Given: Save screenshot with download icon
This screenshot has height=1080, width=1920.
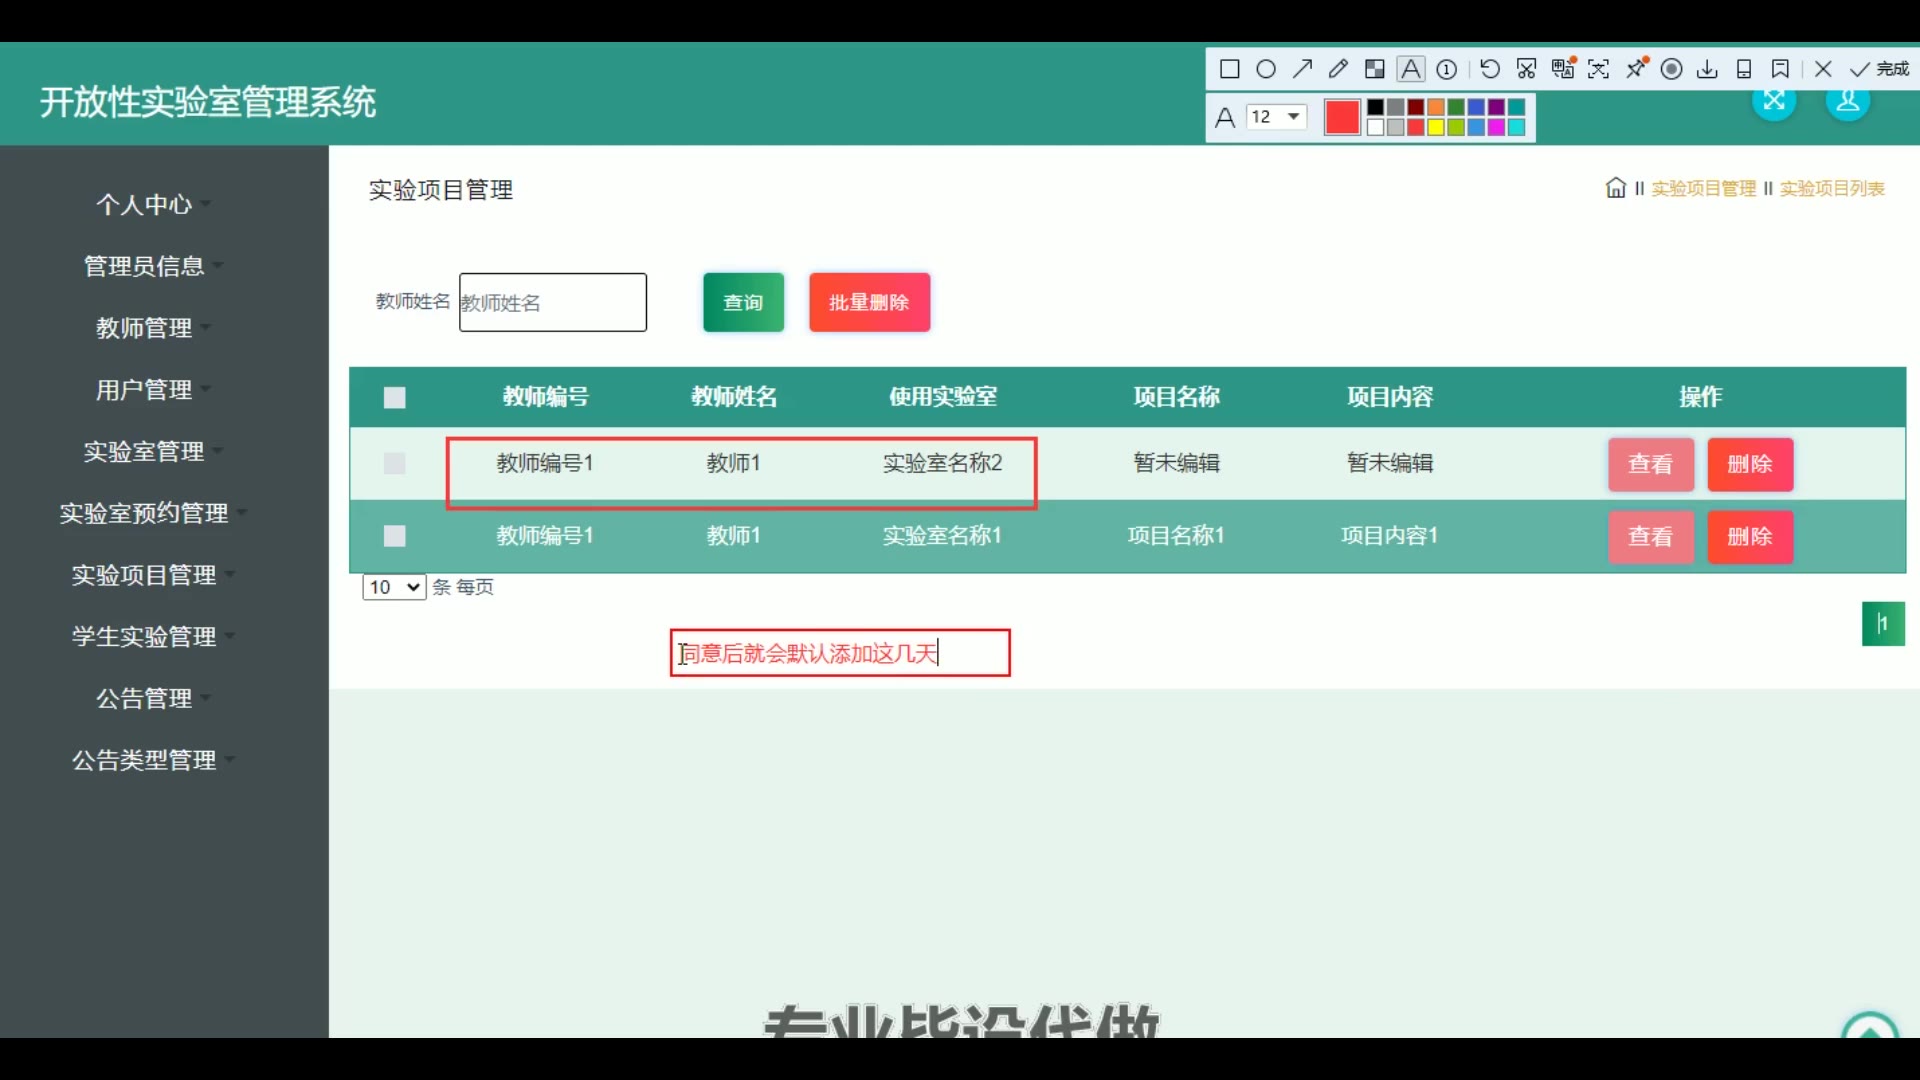Looking at the screenshot, I should pos(1708,69).
